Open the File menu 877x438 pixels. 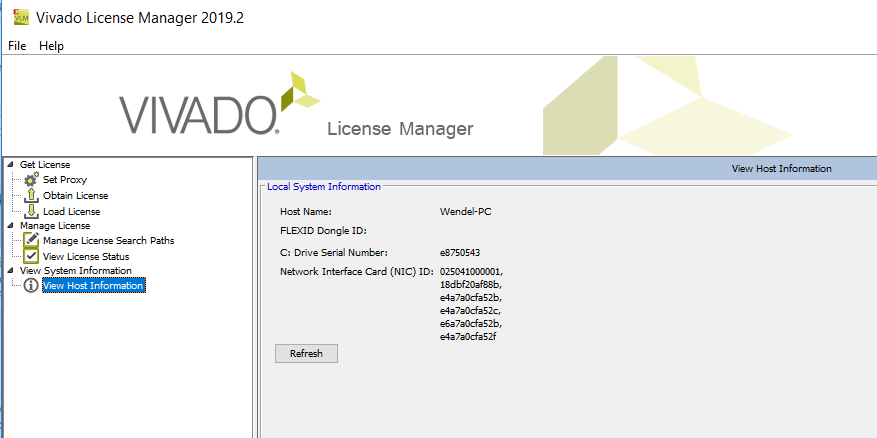(17, 46)
